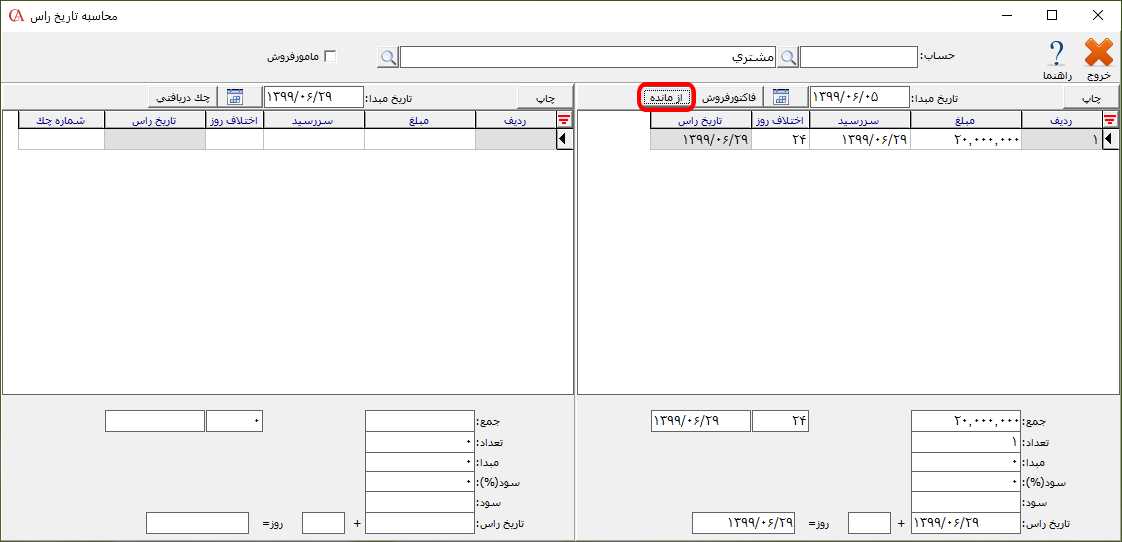Click search magnifier next to account code field

(789, 58)
